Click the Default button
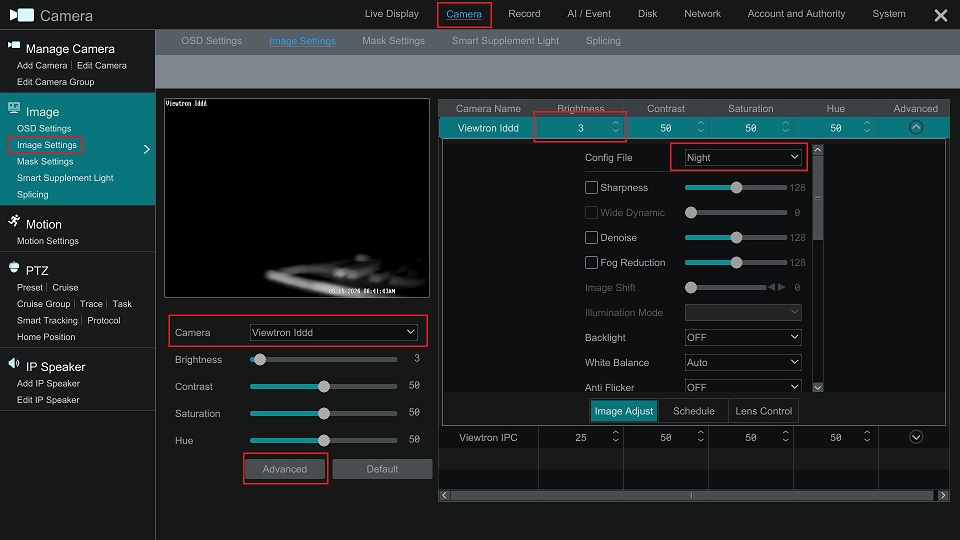The height and width of the screenshot is (540, 960). click(382, 469)
